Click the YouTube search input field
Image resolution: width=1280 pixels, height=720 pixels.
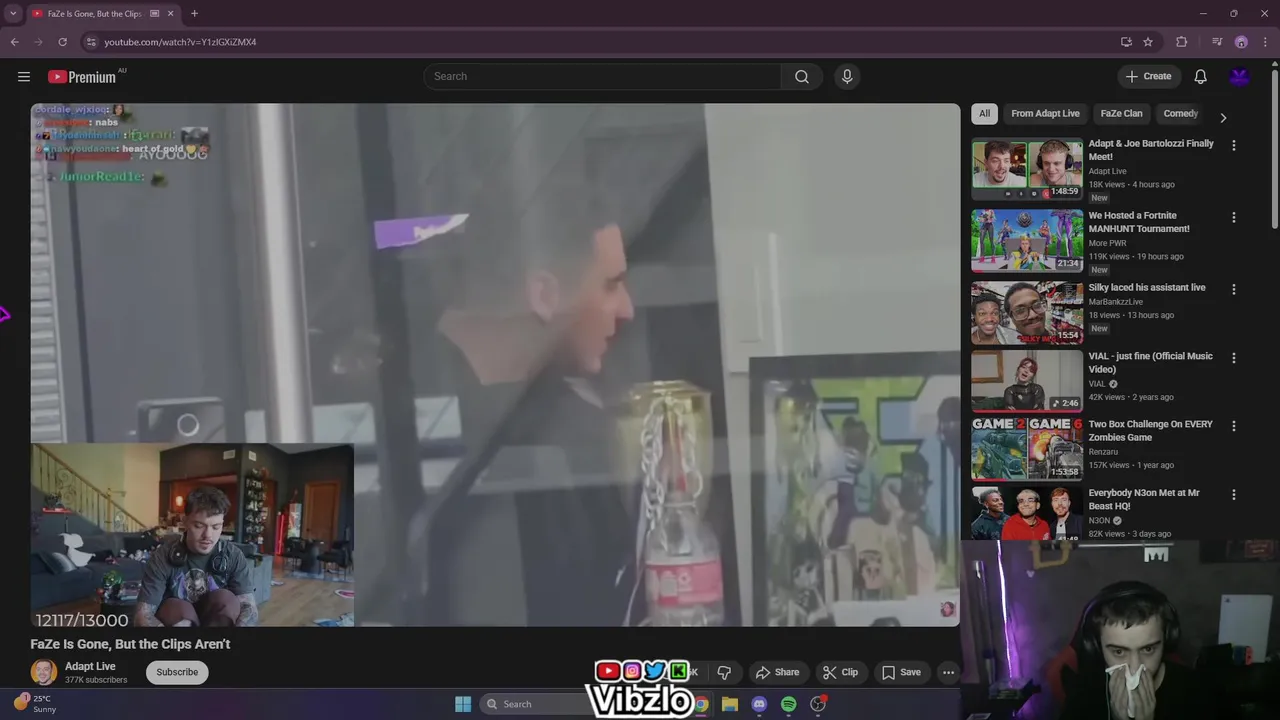click(x=602, y=76)
